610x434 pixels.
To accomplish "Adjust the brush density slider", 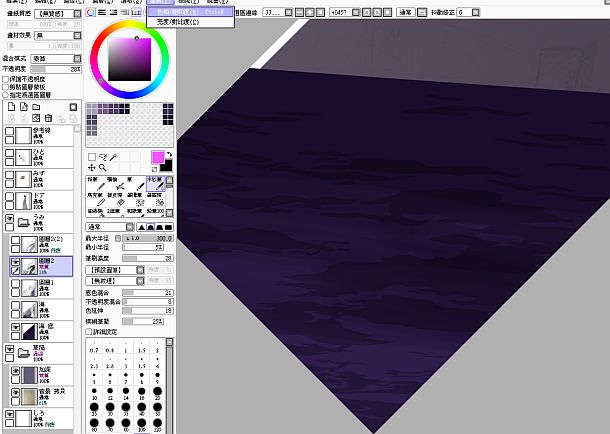I will pyautogui.click(x=148, y=258).
